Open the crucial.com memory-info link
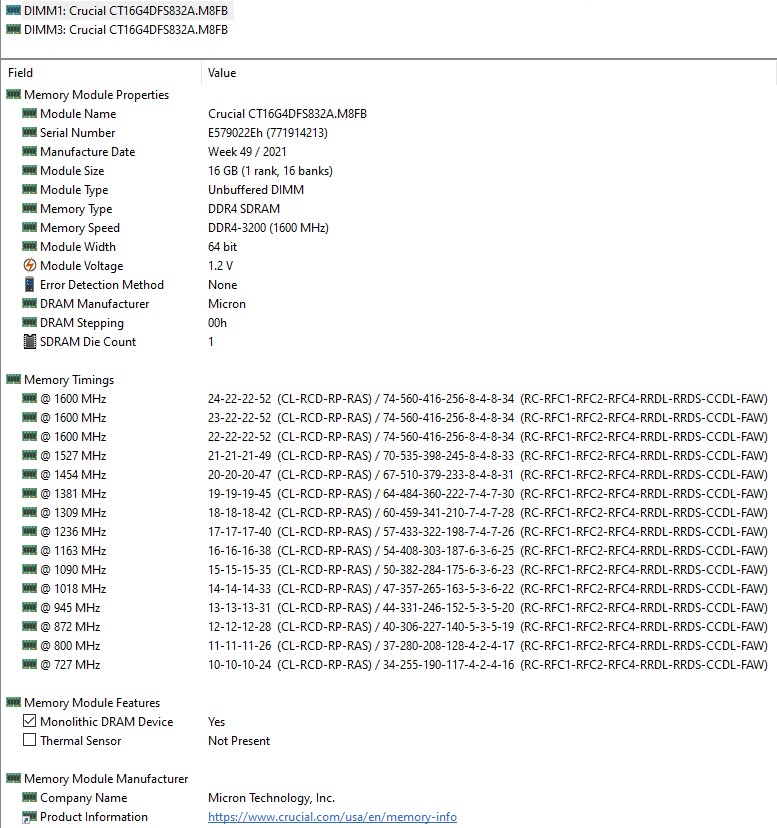This screenshot has height=828, width=777. (332, 817)
